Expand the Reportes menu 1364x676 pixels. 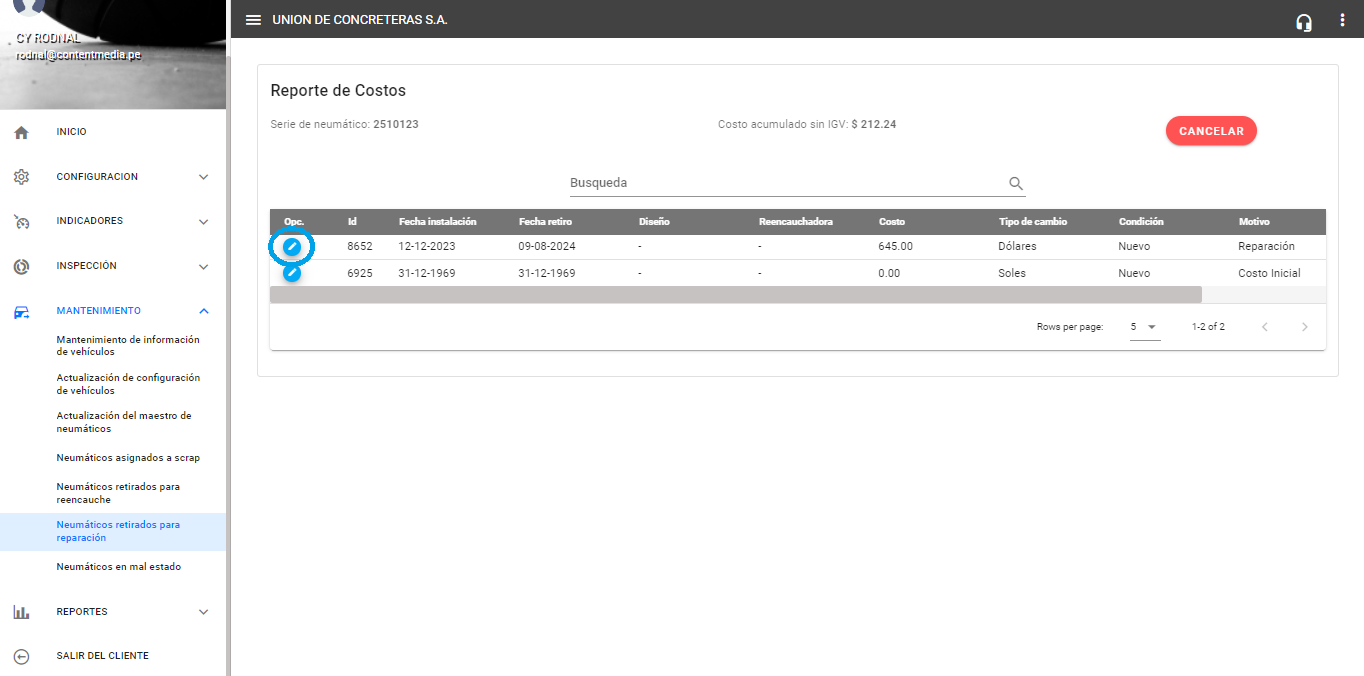(203, 612)
